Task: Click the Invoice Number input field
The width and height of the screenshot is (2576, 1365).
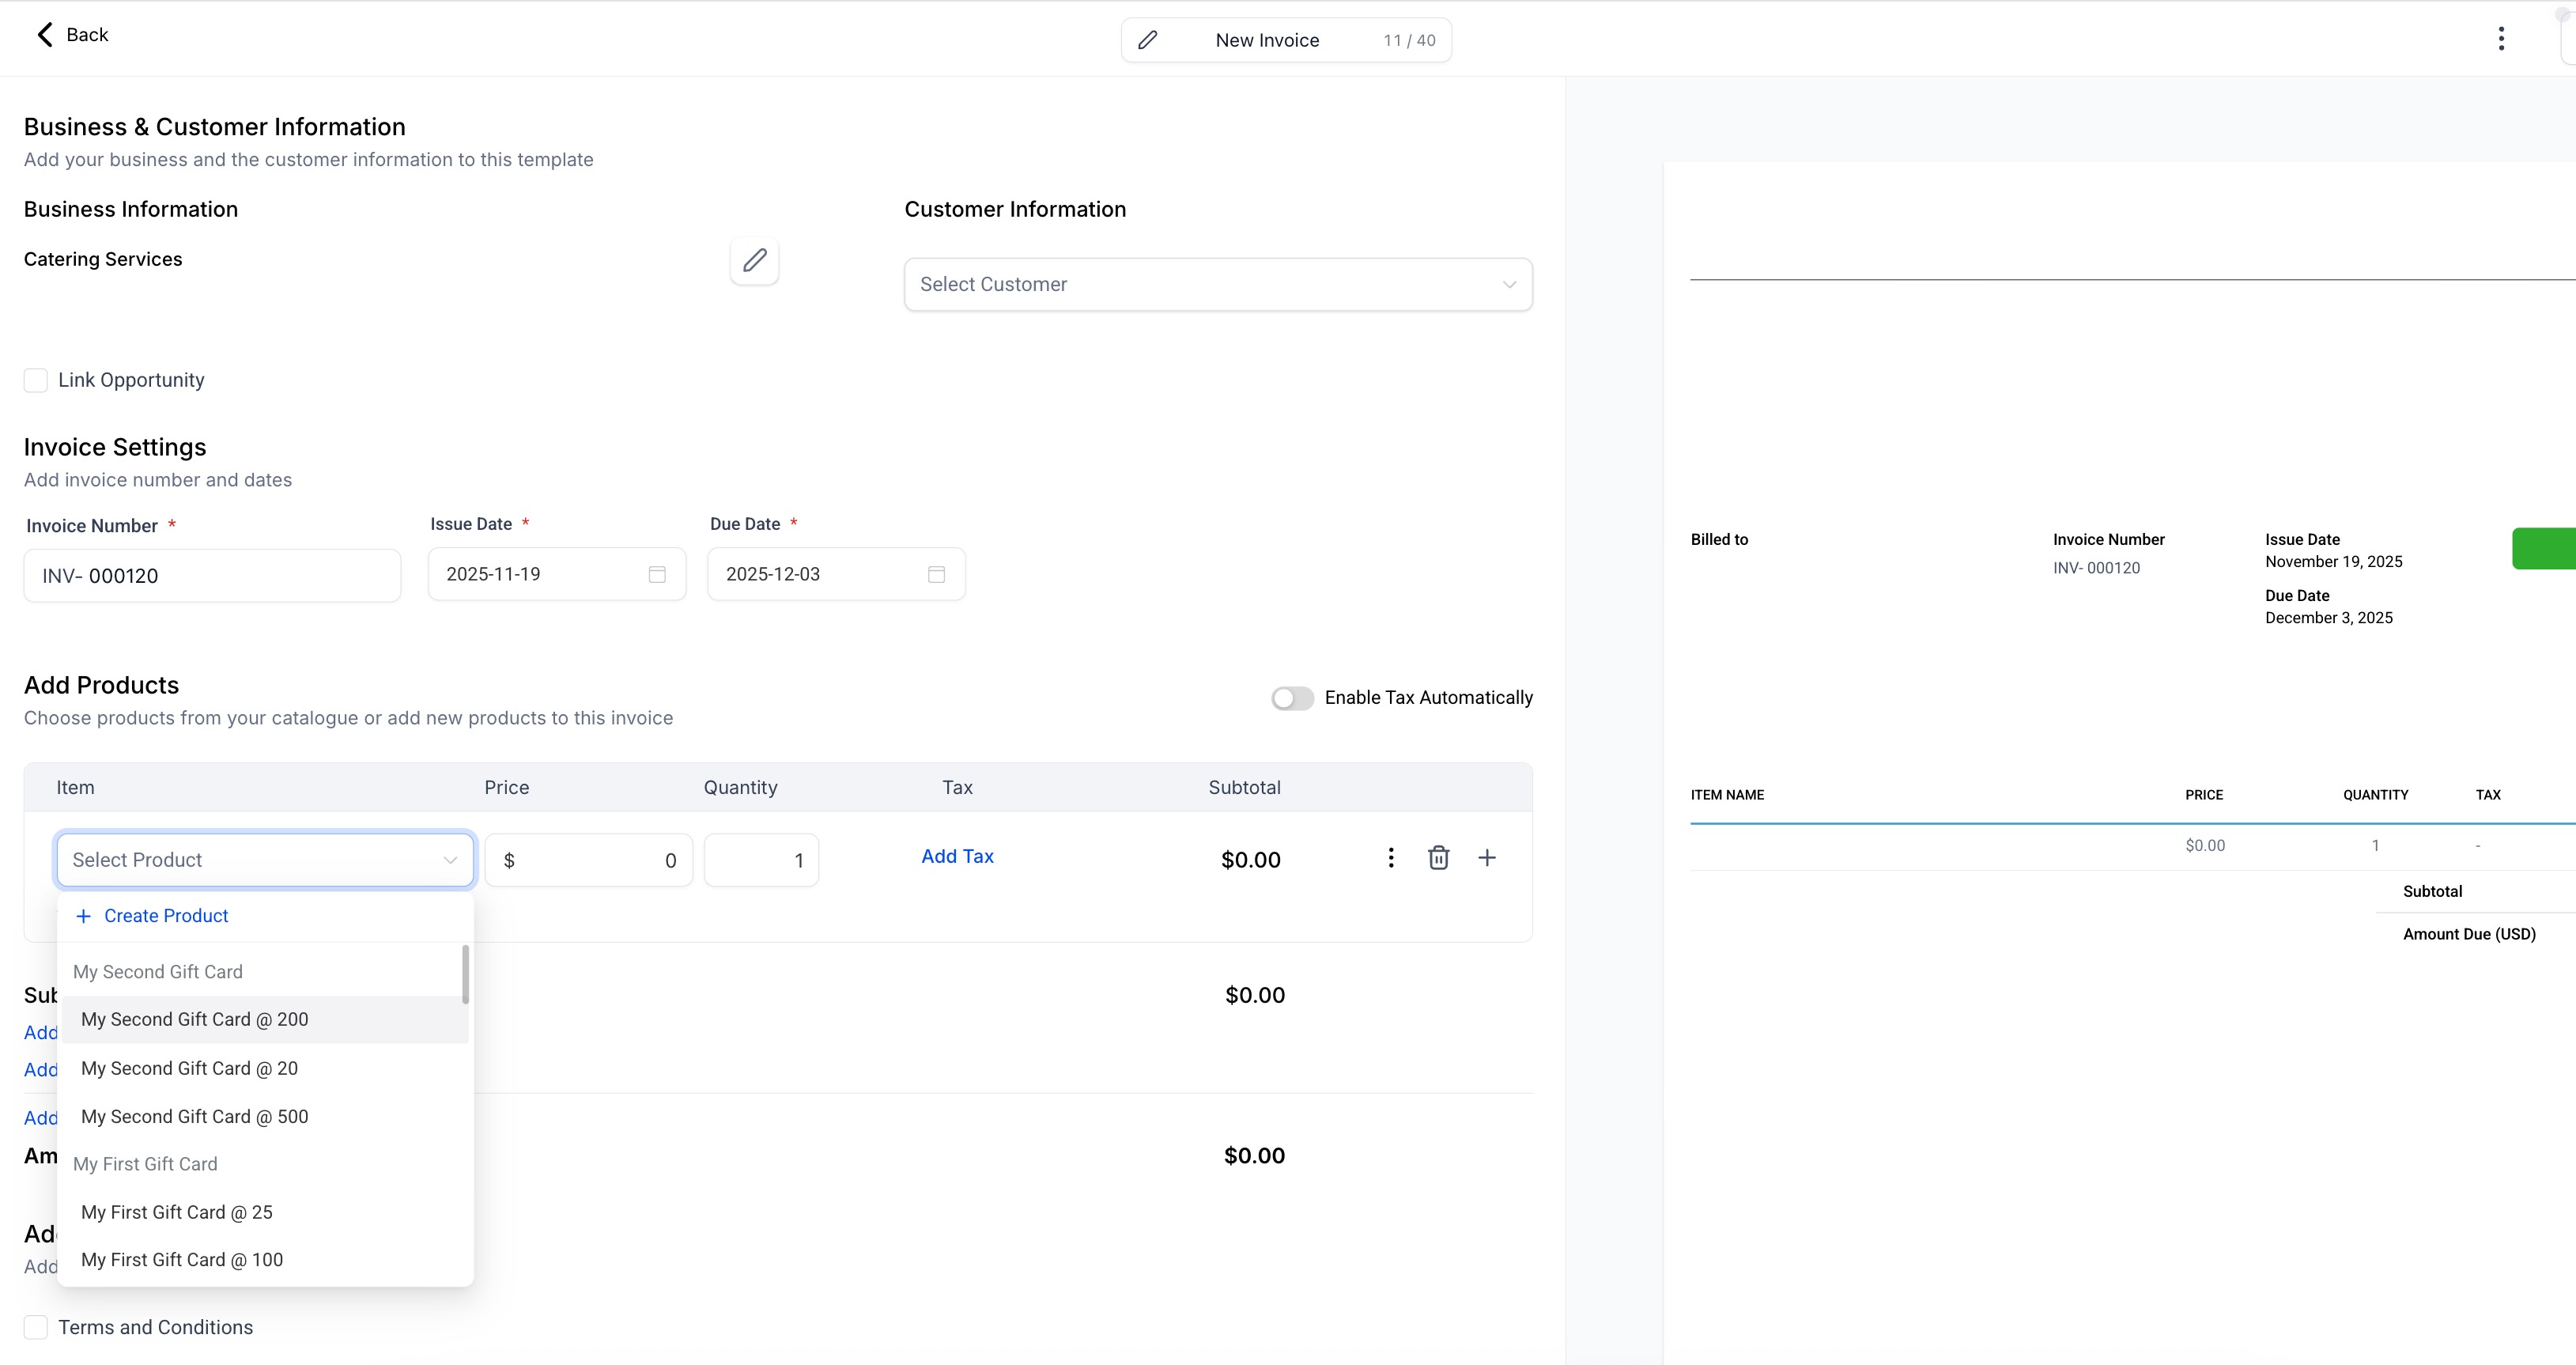Action: click(x=212, y=576)
